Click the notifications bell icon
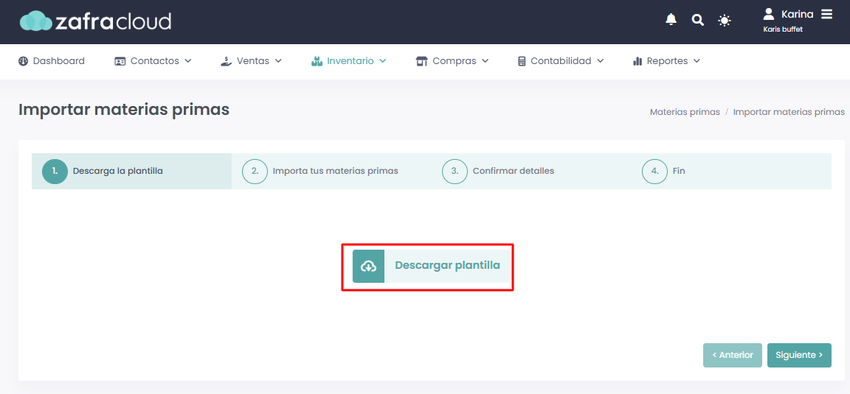The image size is (850, 394). click(671, 20)
